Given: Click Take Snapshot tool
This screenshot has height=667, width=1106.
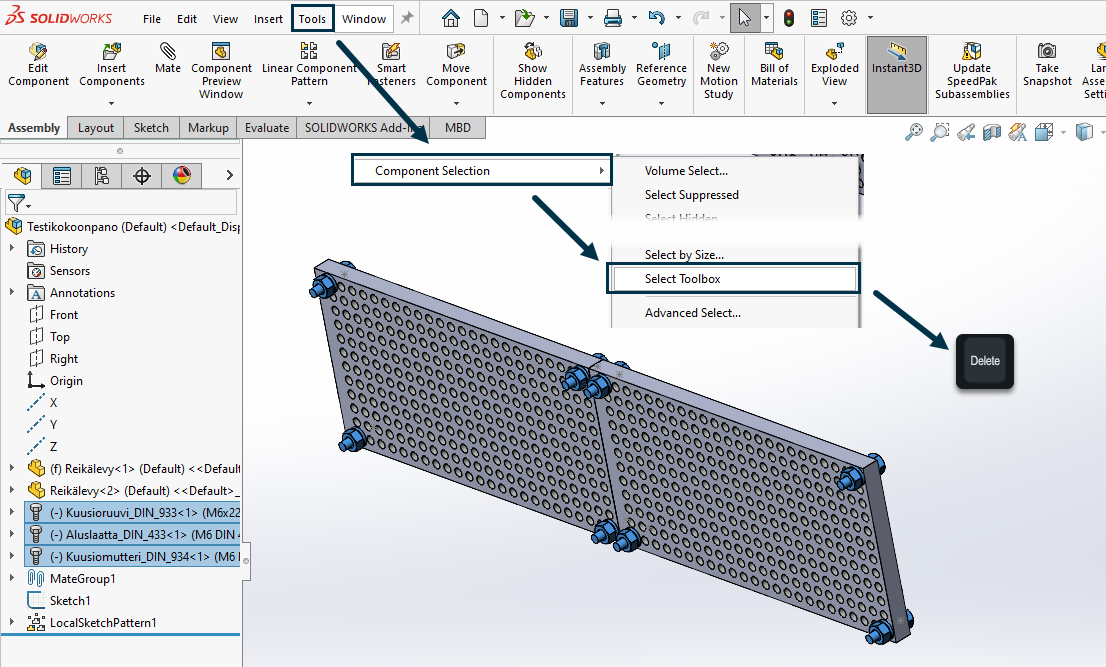Looking at the screenshot, I should pyautogui.click(x=1047, y=65).
